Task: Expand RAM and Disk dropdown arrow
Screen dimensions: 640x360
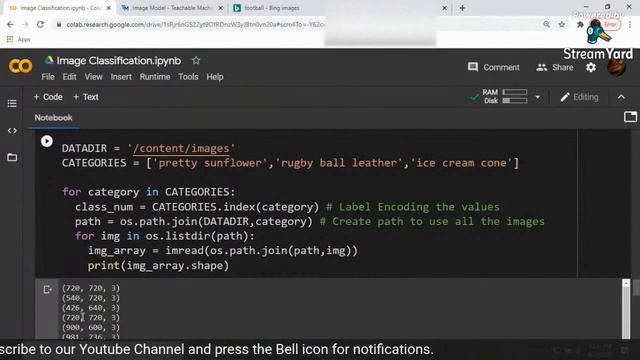Action: 538,97
